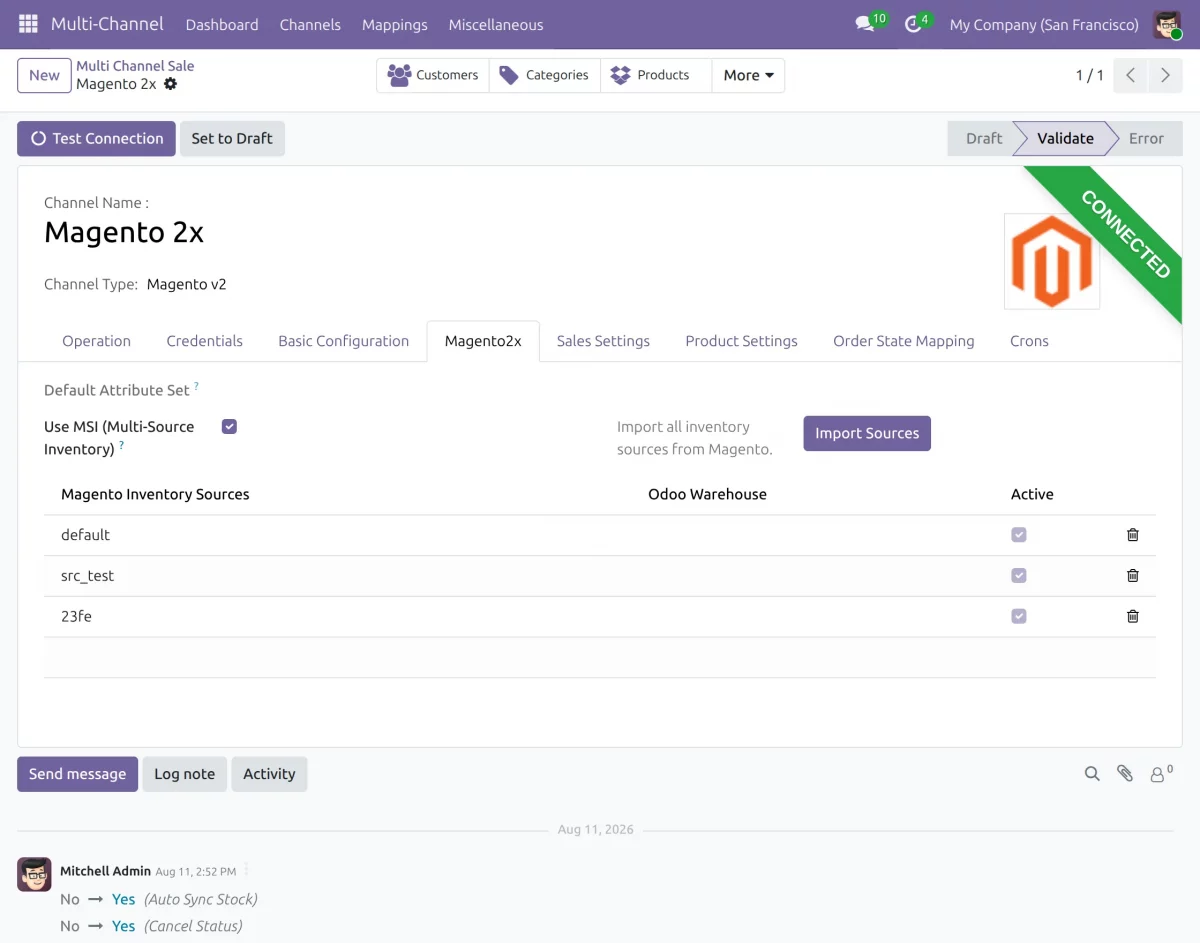Go to next record arrow

pyautogui.click(x=1165, y=75)
